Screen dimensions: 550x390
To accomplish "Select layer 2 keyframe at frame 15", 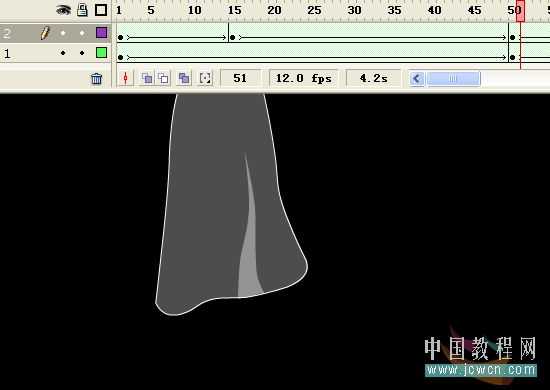I will point(232,37).
